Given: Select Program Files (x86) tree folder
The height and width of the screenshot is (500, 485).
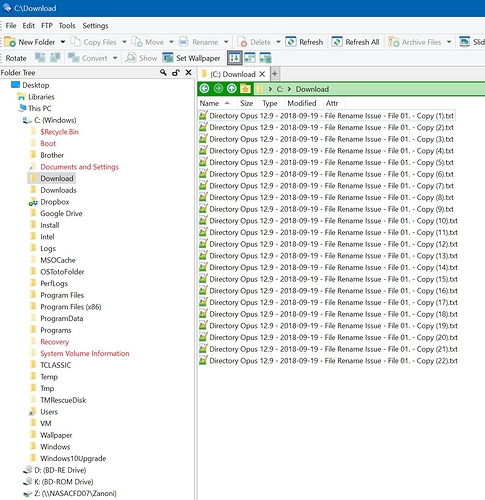Looking at the screenshot, I should [71, 307].
